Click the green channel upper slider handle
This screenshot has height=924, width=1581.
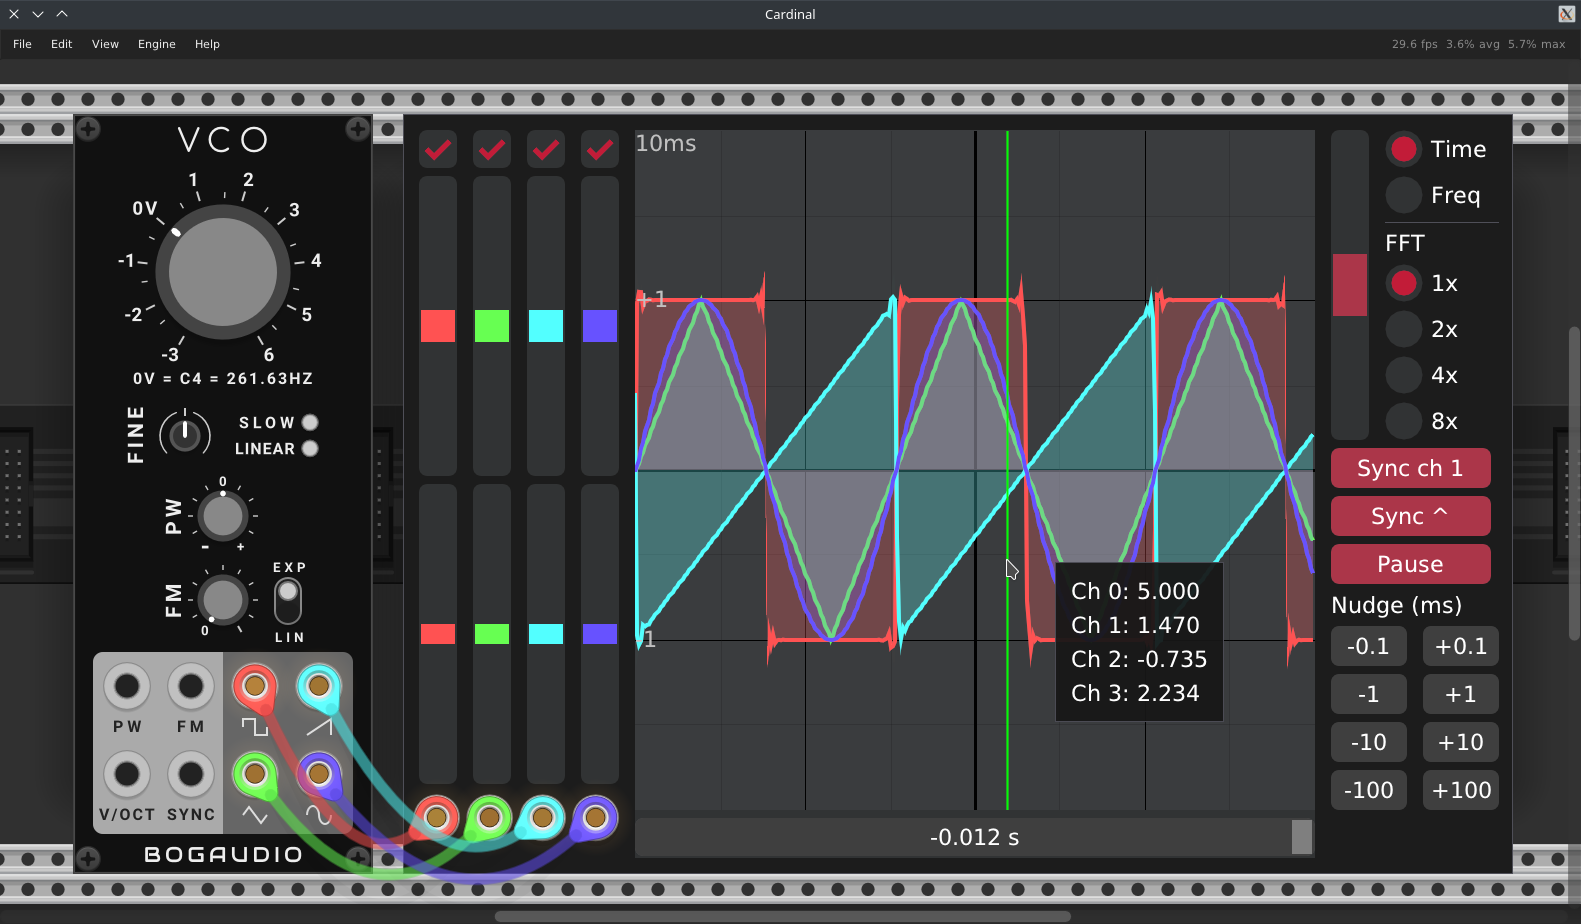coord(492,326)
